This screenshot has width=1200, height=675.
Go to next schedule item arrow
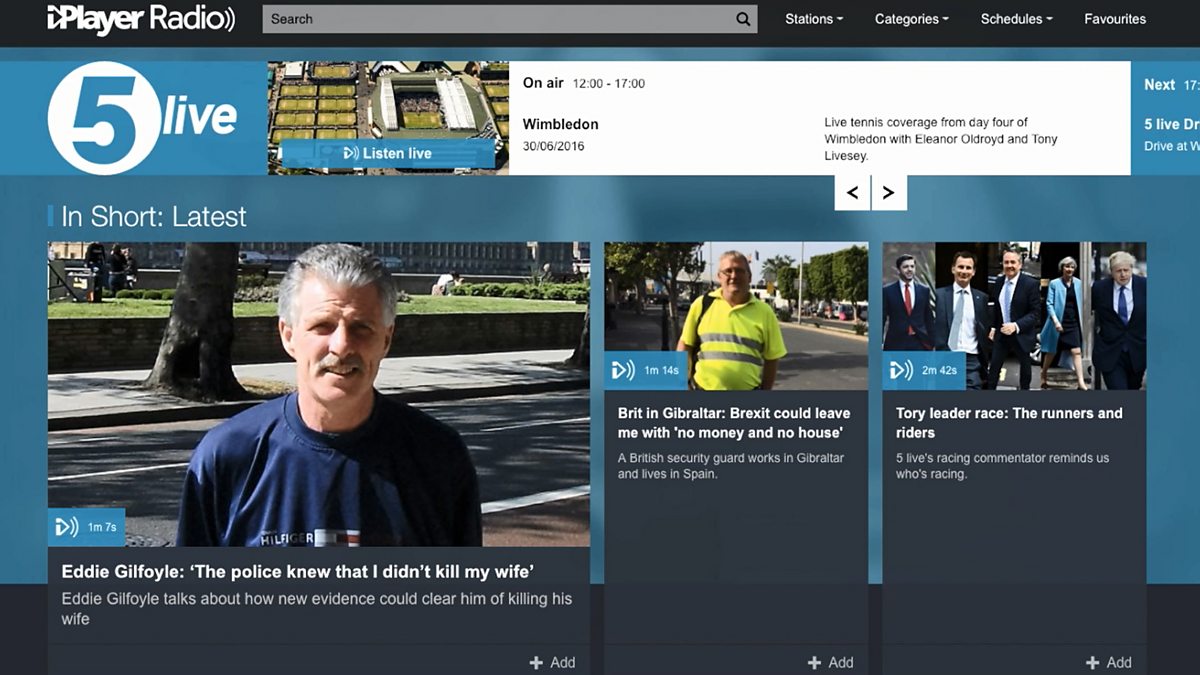(888, 193)
